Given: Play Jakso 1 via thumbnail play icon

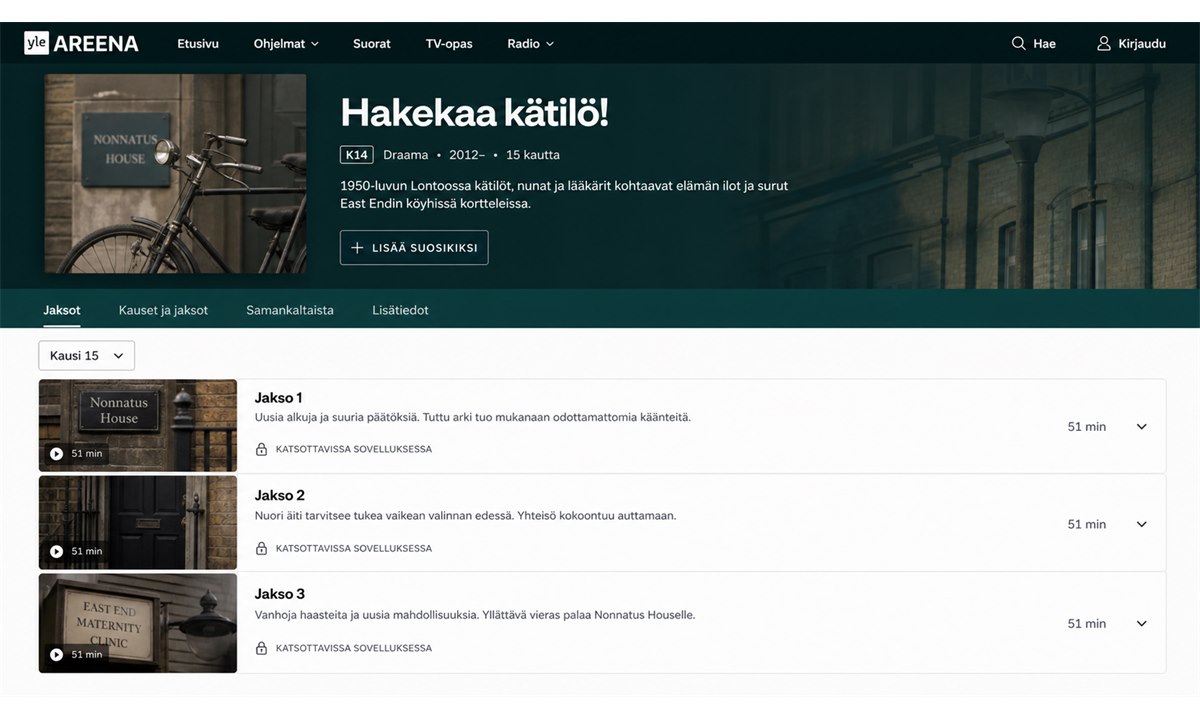Looking at the screenshot, I should point(56,454).
